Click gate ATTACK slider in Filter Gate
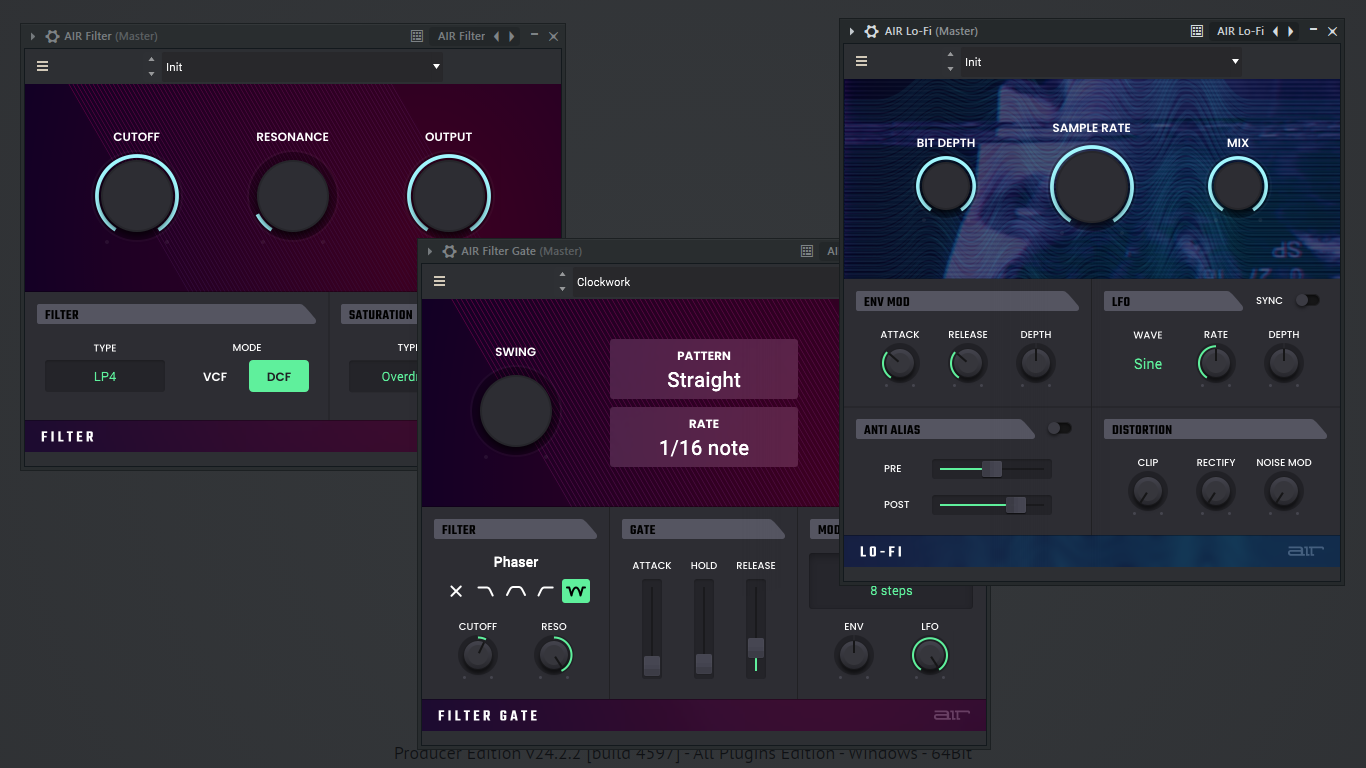The width and height of the screenshot is (1366, 768). [652, 629]
